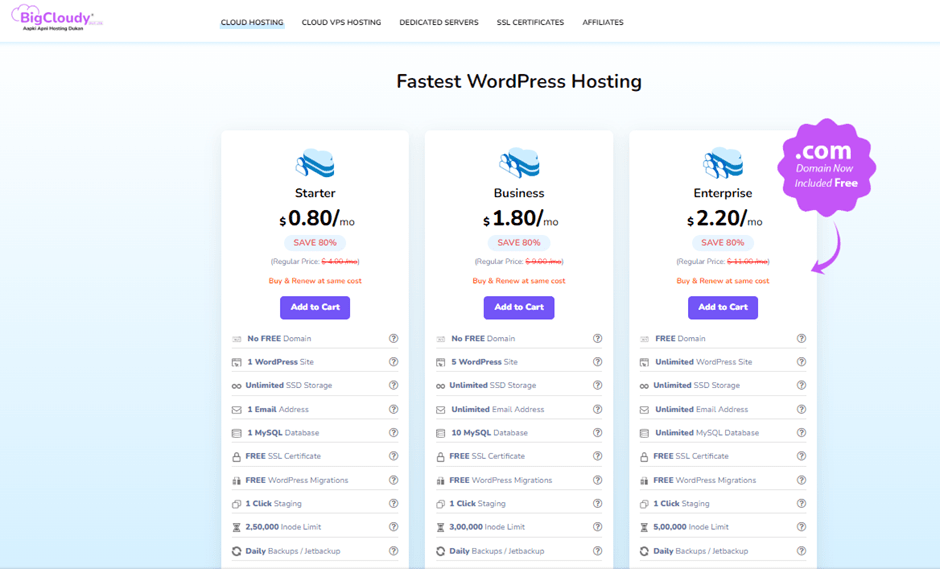Click the Starter plan title
Image resolution: width=940 pixels, height=569 pixels.
point(315,193)
